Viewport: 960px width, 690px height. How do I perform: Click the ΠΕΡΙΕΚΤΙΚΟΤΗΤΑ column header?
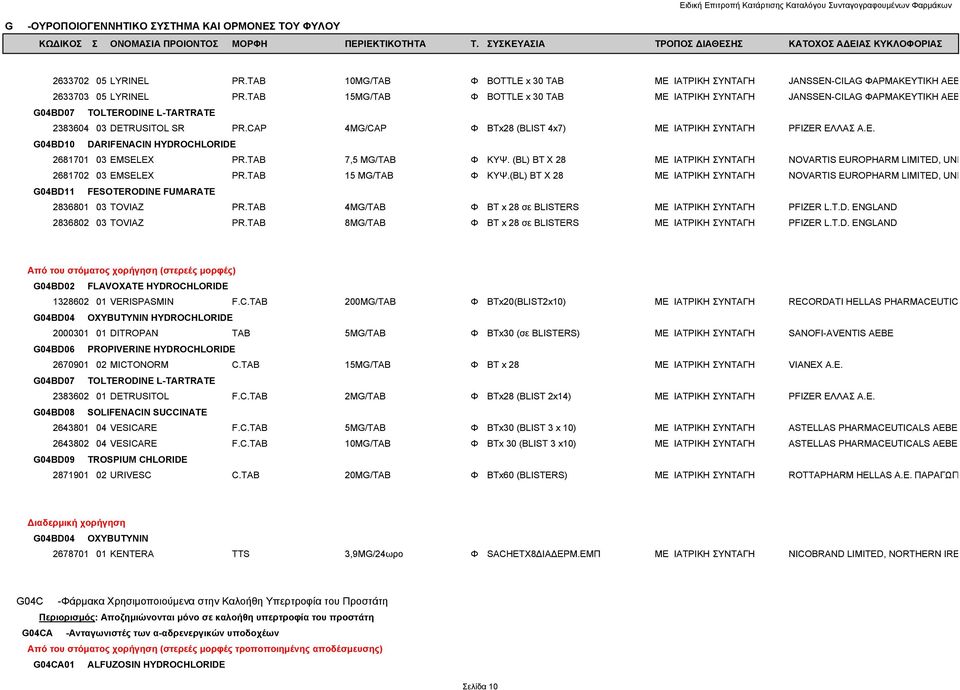coord(385,44)
